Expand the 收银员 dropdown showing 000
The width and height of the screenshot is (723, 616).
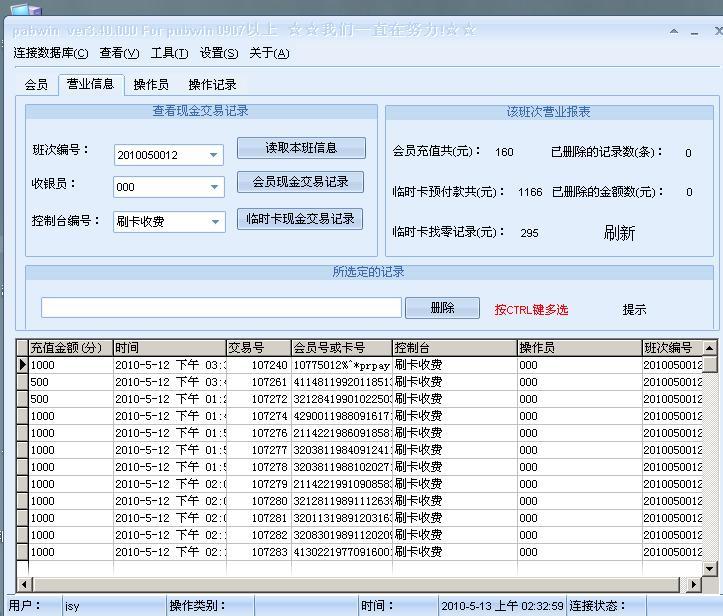point(214,187)
